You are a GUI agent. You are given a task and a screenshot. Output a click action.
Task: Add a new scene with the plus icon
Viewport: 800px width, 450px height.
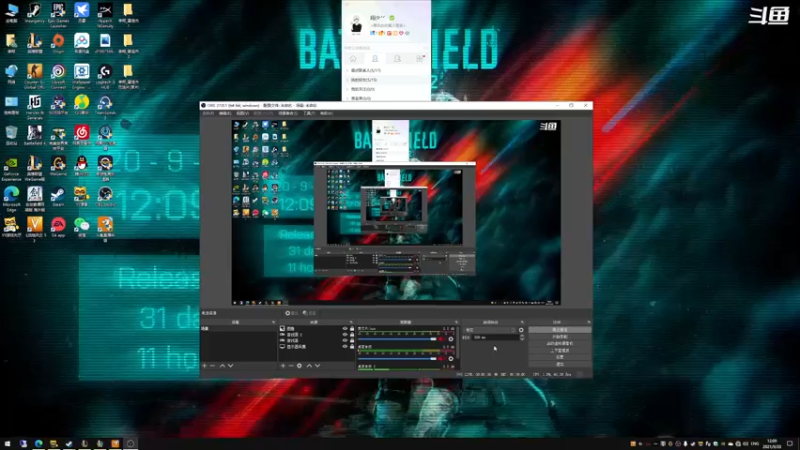tap(205, 366)
